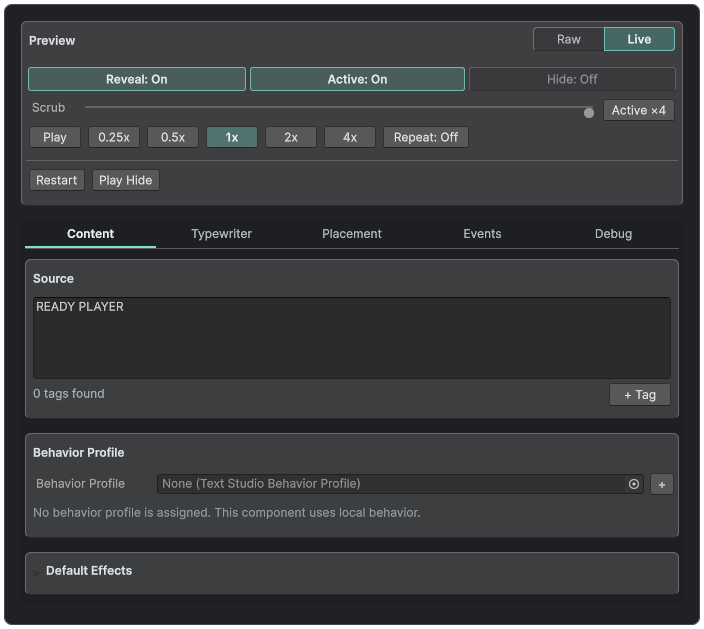Open the Behavior Profile object picker icon
Image resolution: width=704 pixels, height=629 pixels.
coord(634,484)
